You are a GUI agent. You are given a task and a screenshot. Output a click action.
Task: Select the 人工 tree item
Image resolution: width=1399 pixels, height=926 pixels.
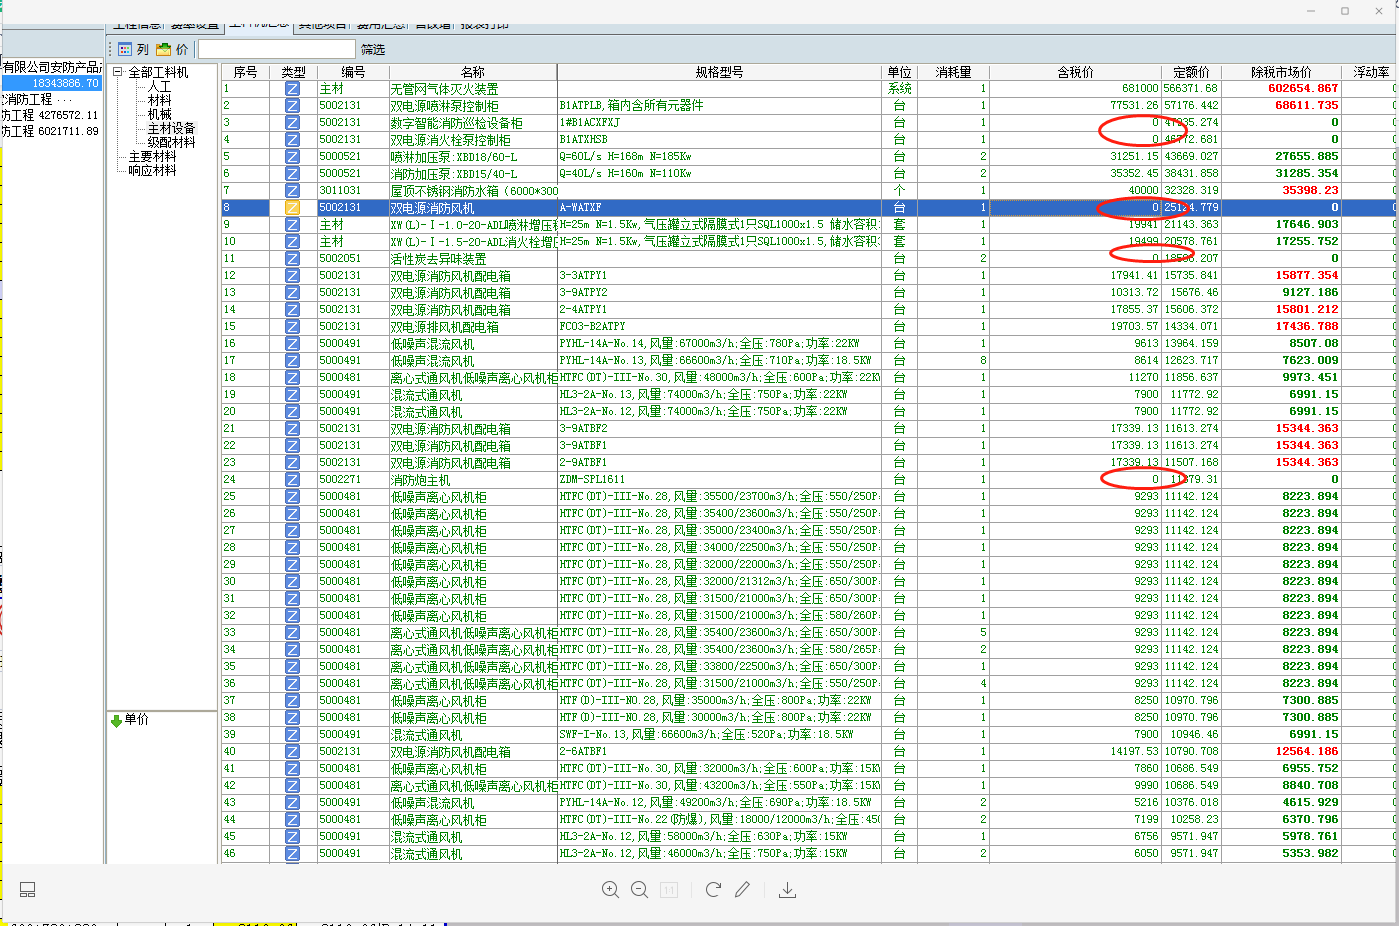click(x=159, y=87)
